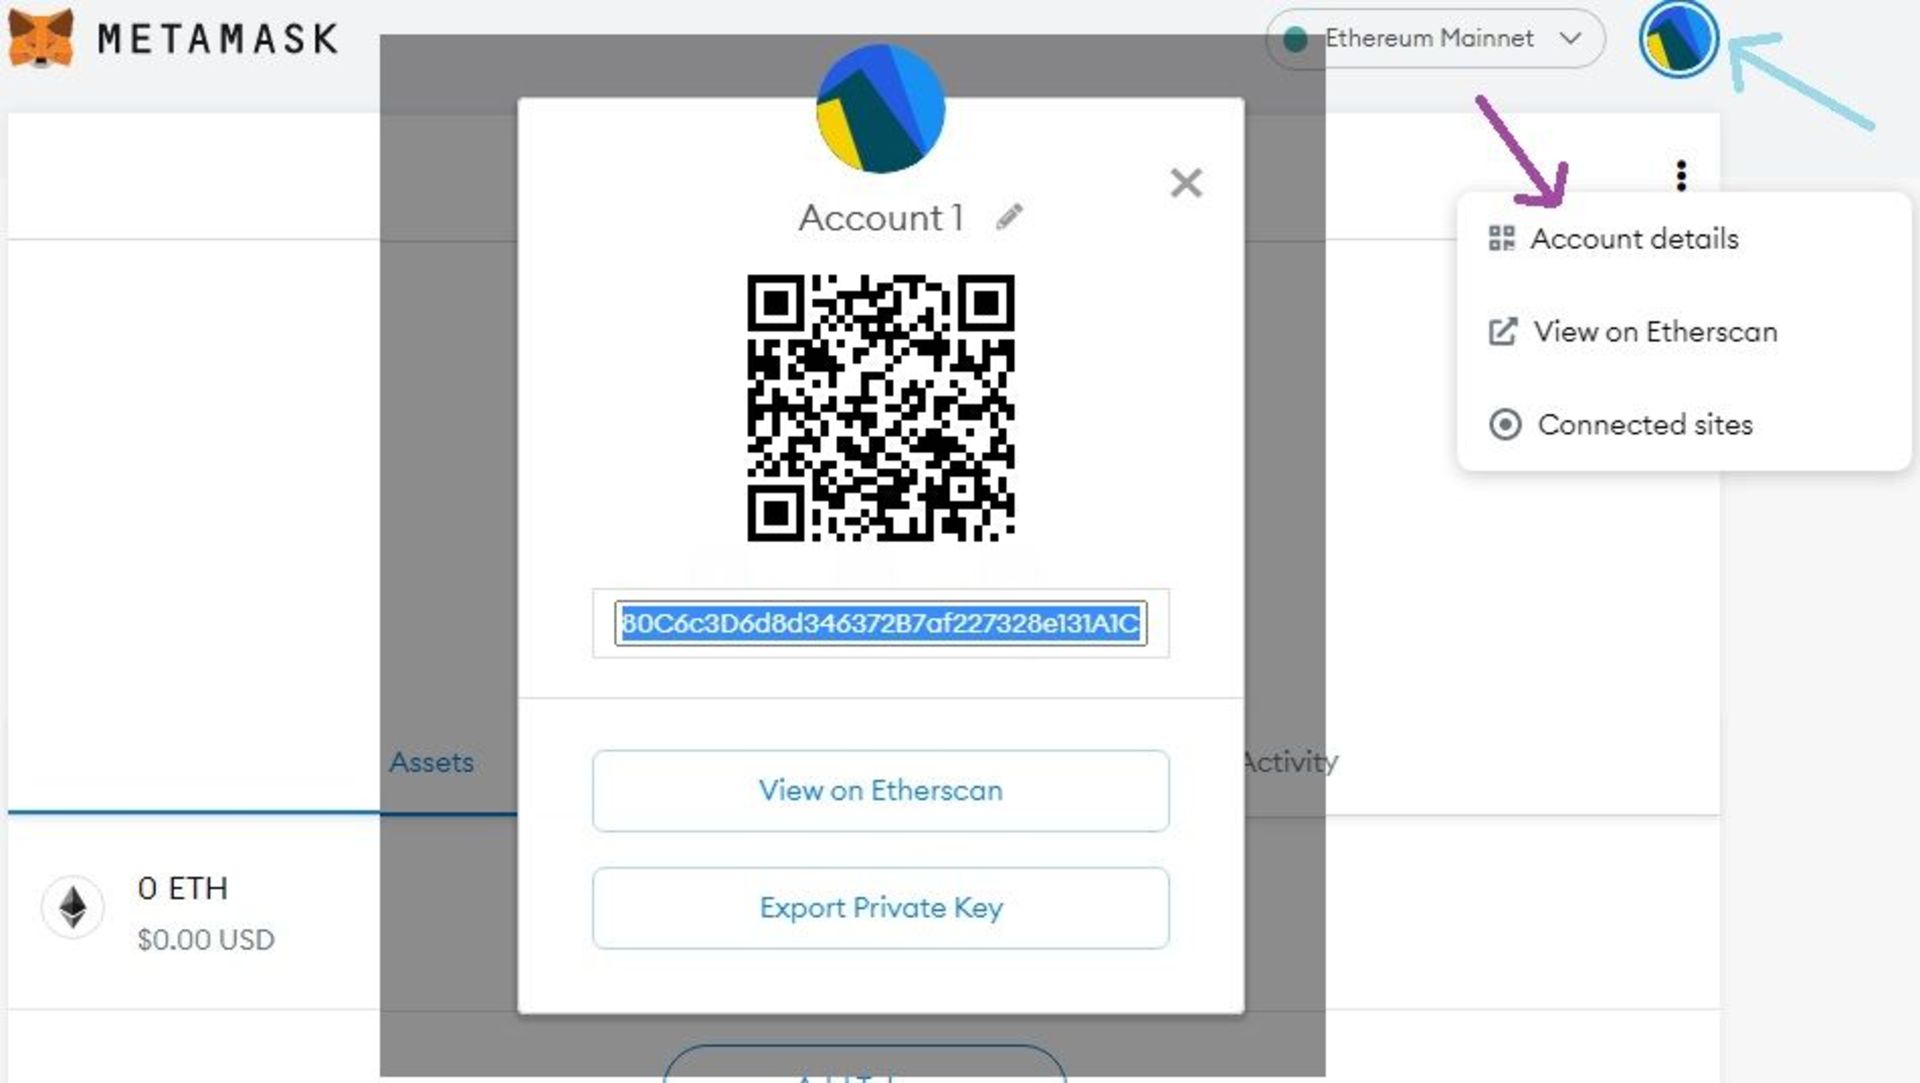
Task: Click the target icon beside Connected sites
Action: point(1505,424)
